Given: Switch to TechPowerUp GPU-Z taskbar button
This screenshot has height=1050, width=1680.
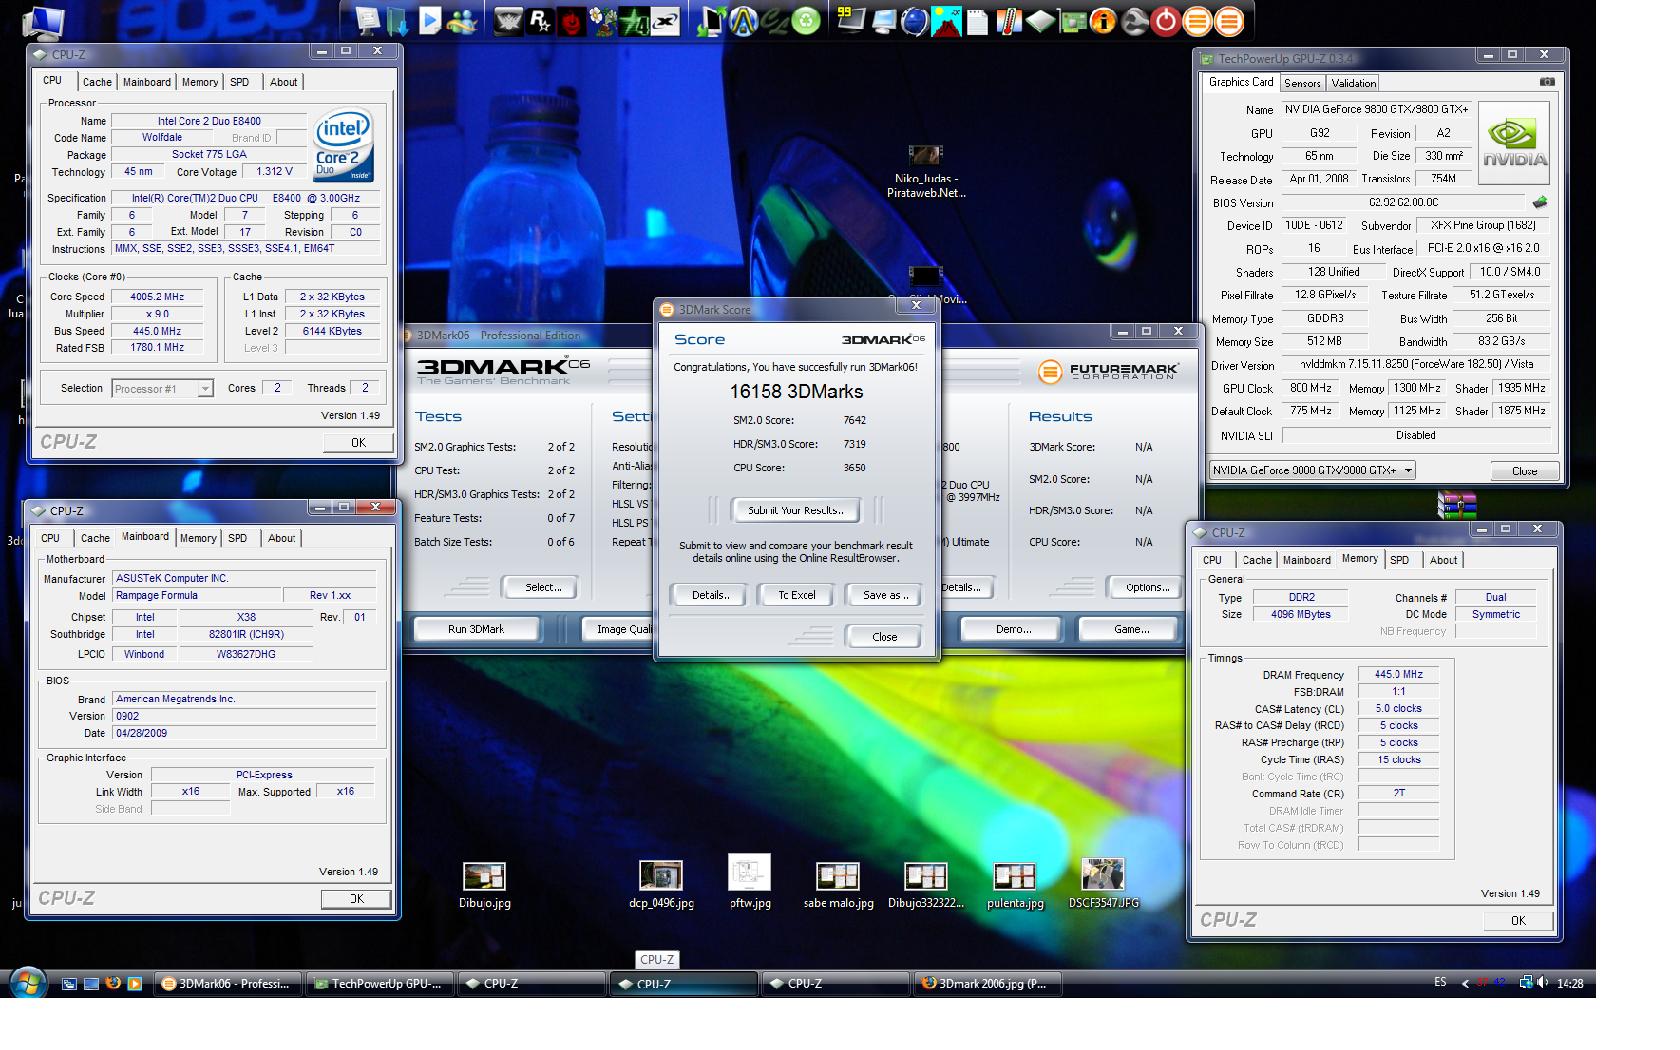Looking at the screenshot, I should coord(381,984).
